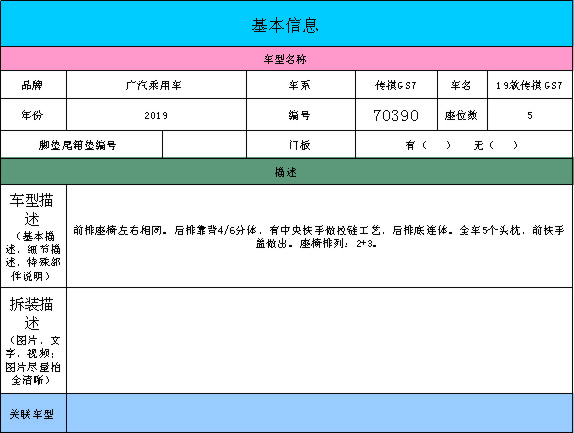
Task: Select the 车型名称 pink header row
Action: coord(286,59)
